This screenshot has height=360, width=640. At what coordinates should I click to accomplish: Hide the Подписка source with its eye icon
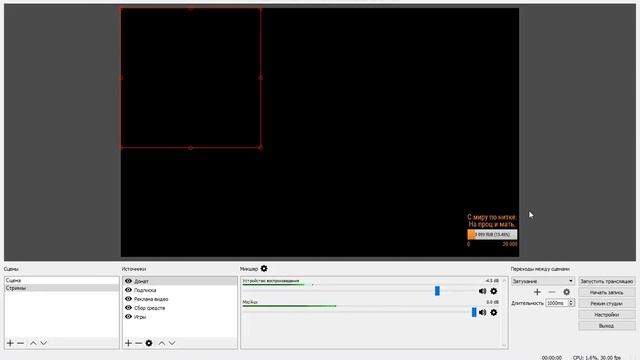coord(128,290)
